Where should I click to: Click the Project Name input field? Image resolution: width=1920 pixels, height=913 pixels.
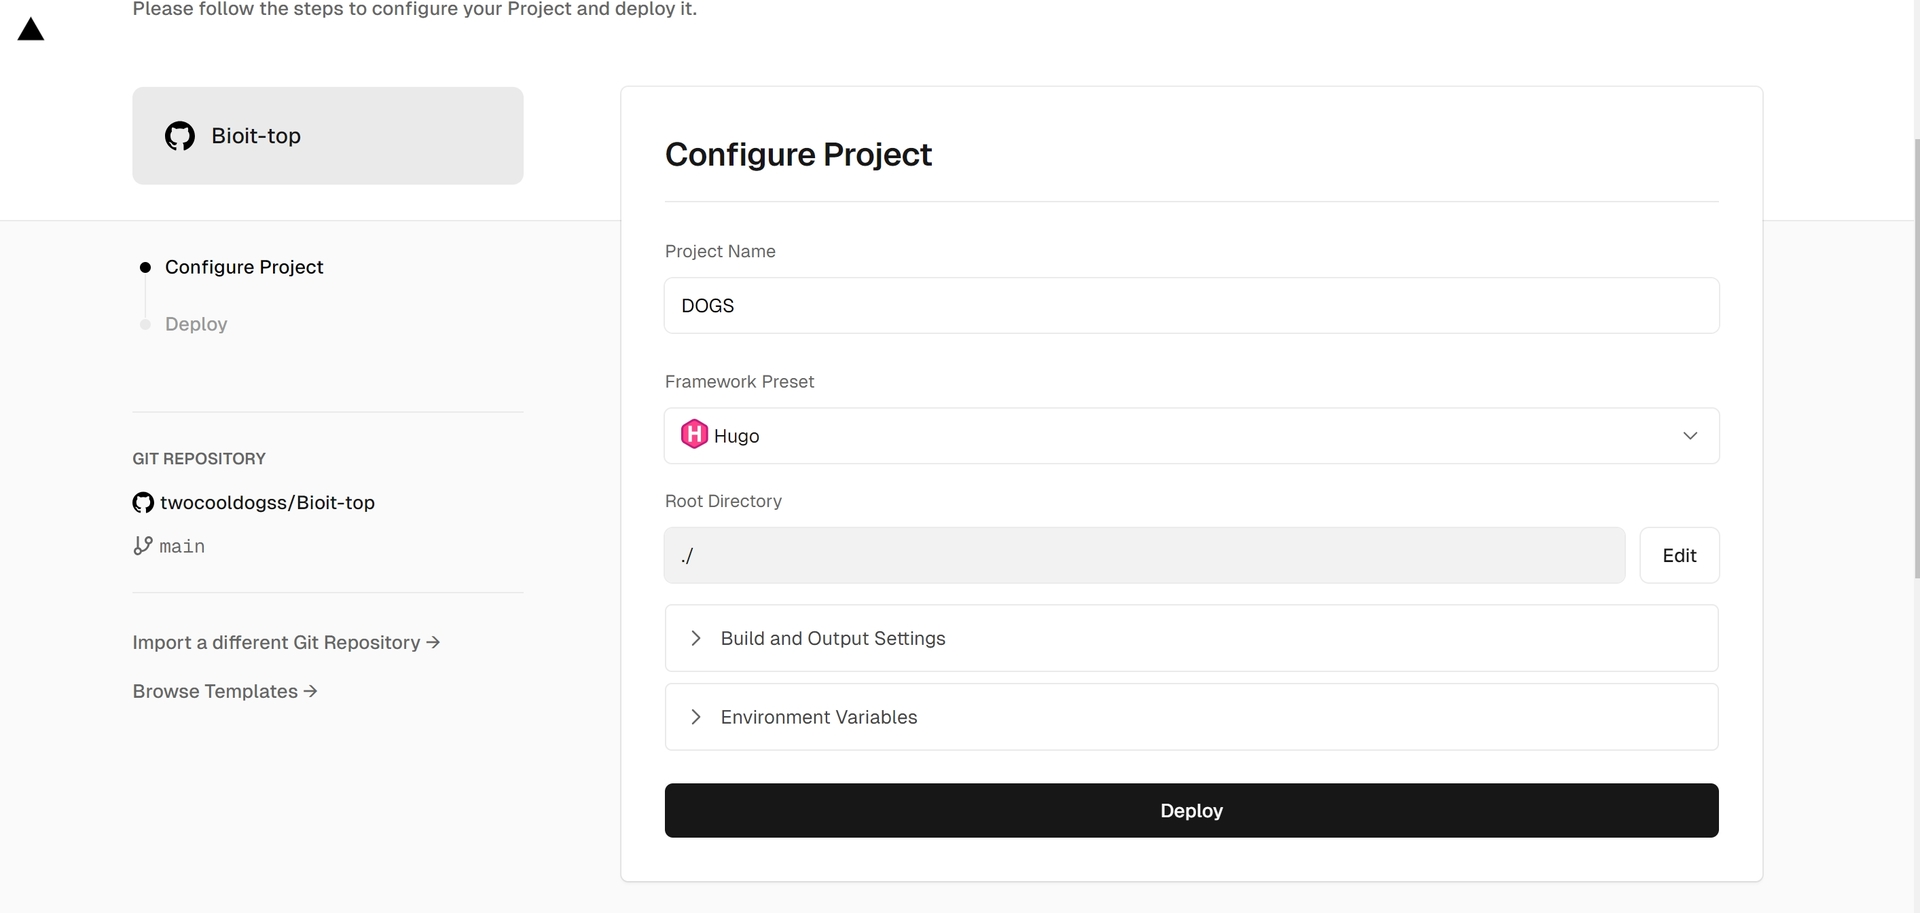coord(1190,306)
